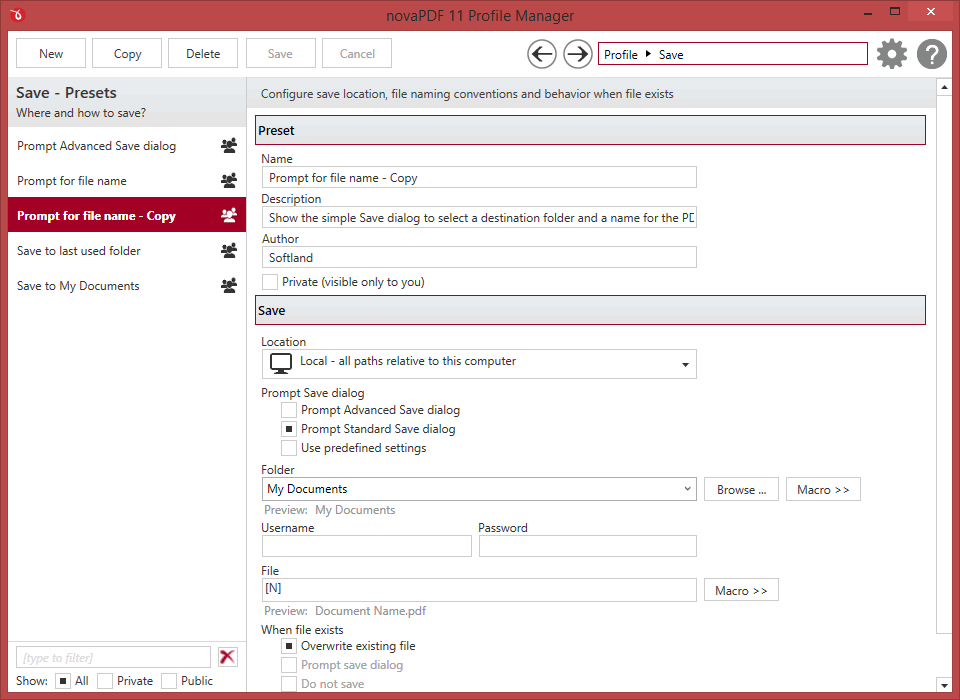Select Prompt Advanced Save dialog option
Viewport: 960px width, 700px height.
(289, 410)
